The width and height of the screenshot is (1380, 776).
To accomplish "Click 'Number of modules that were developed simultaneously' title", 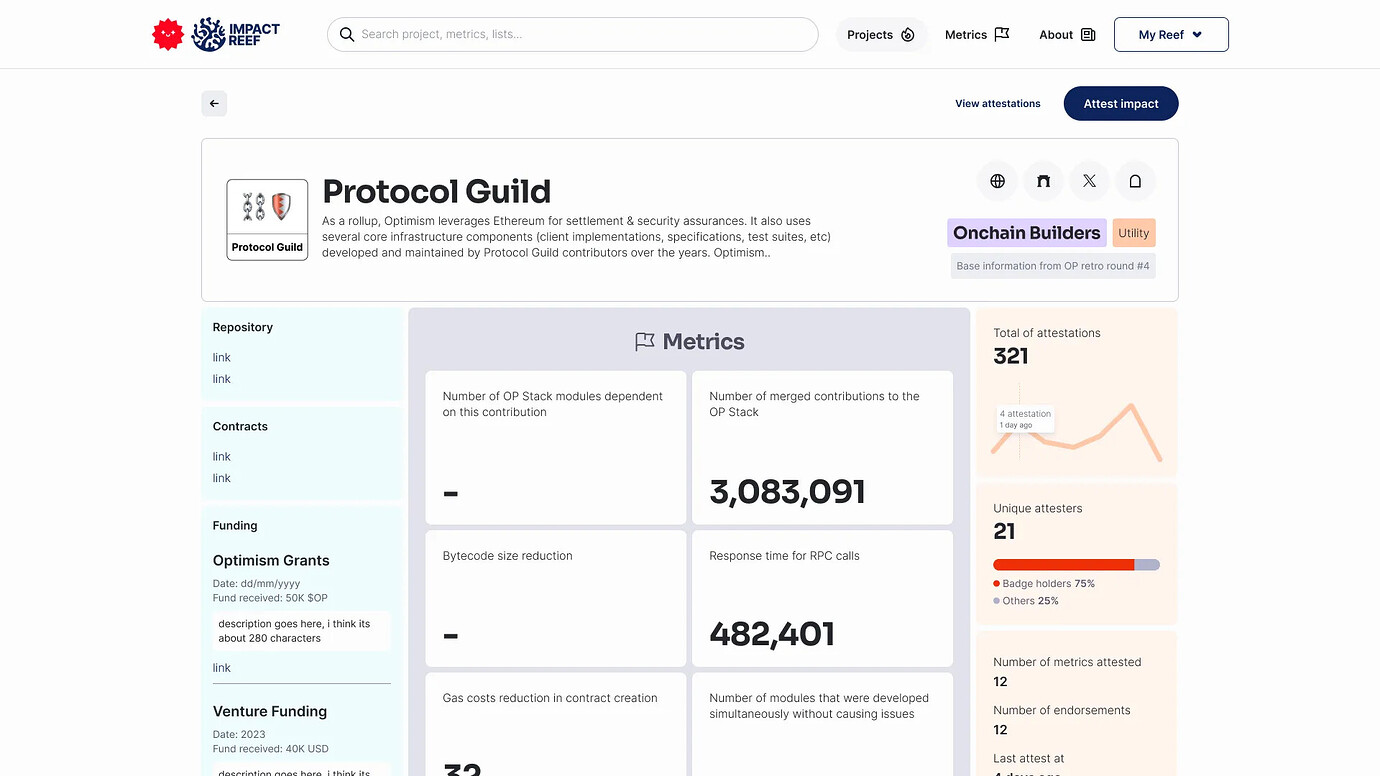I will (819, 706).
